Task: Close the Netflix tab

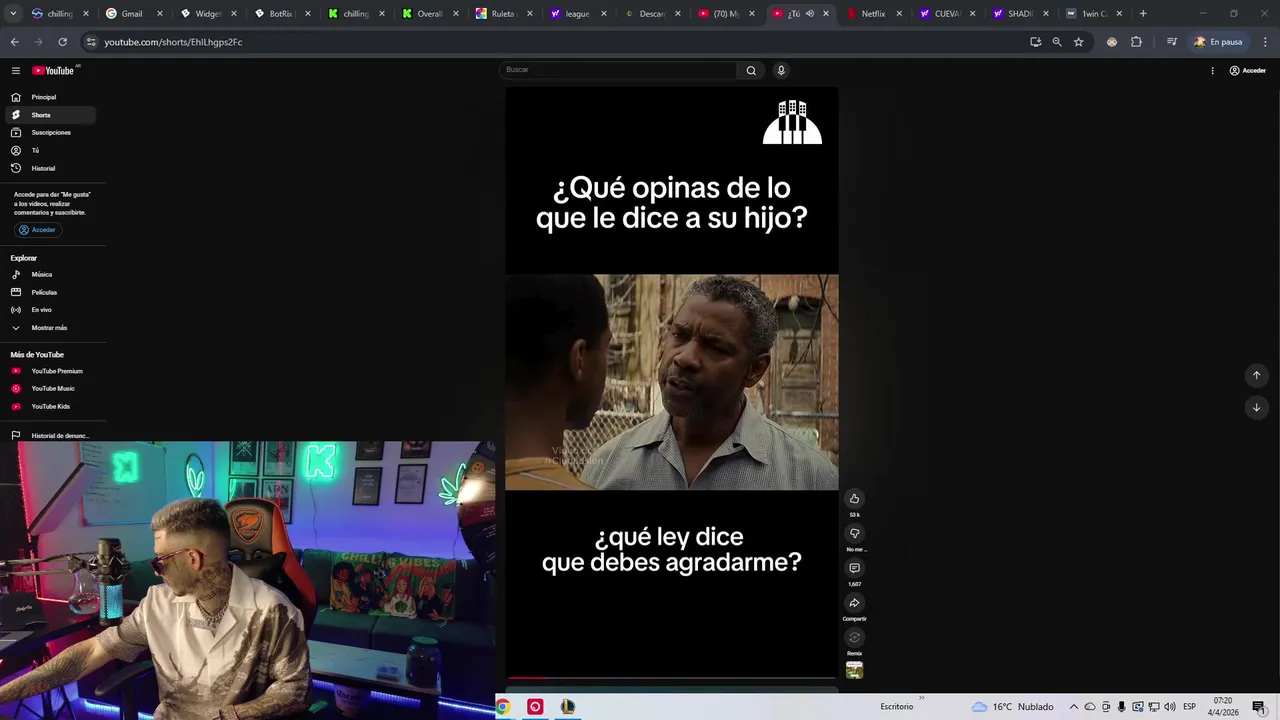Action: (x=898, y=14)
